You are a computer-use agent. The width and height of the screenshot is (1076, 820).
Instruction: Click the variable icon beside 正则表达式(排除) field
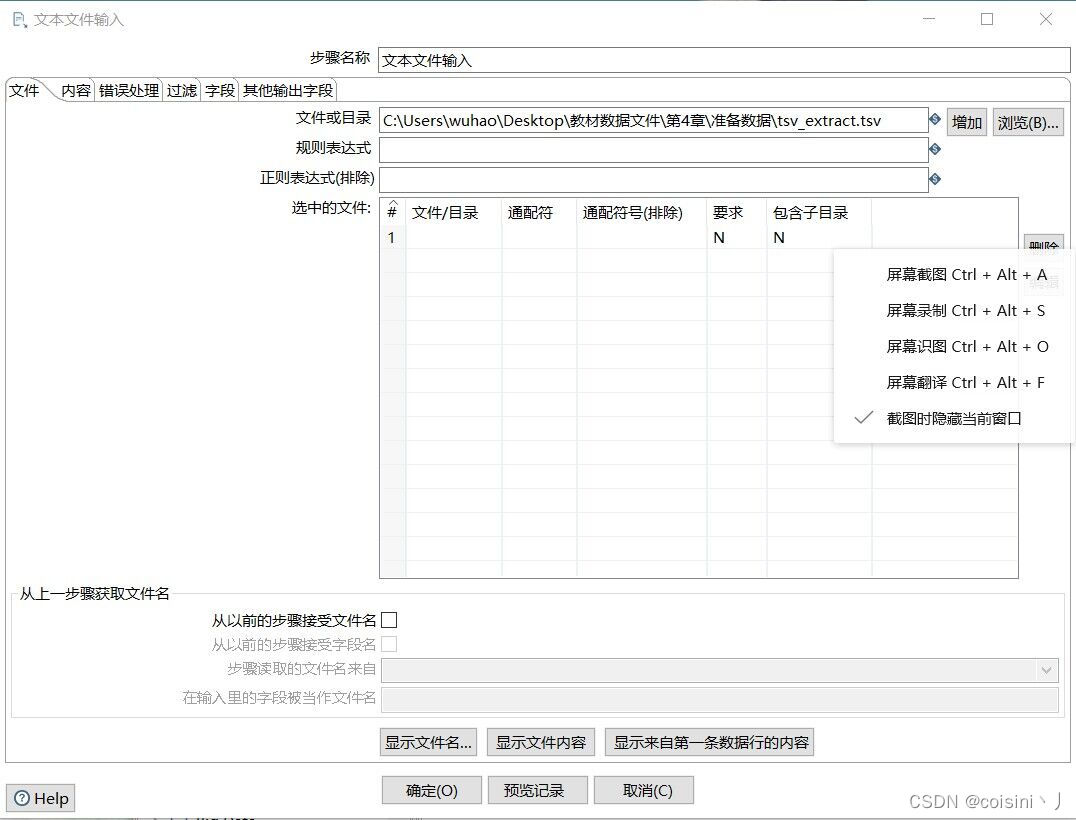[x=935, y=179]
